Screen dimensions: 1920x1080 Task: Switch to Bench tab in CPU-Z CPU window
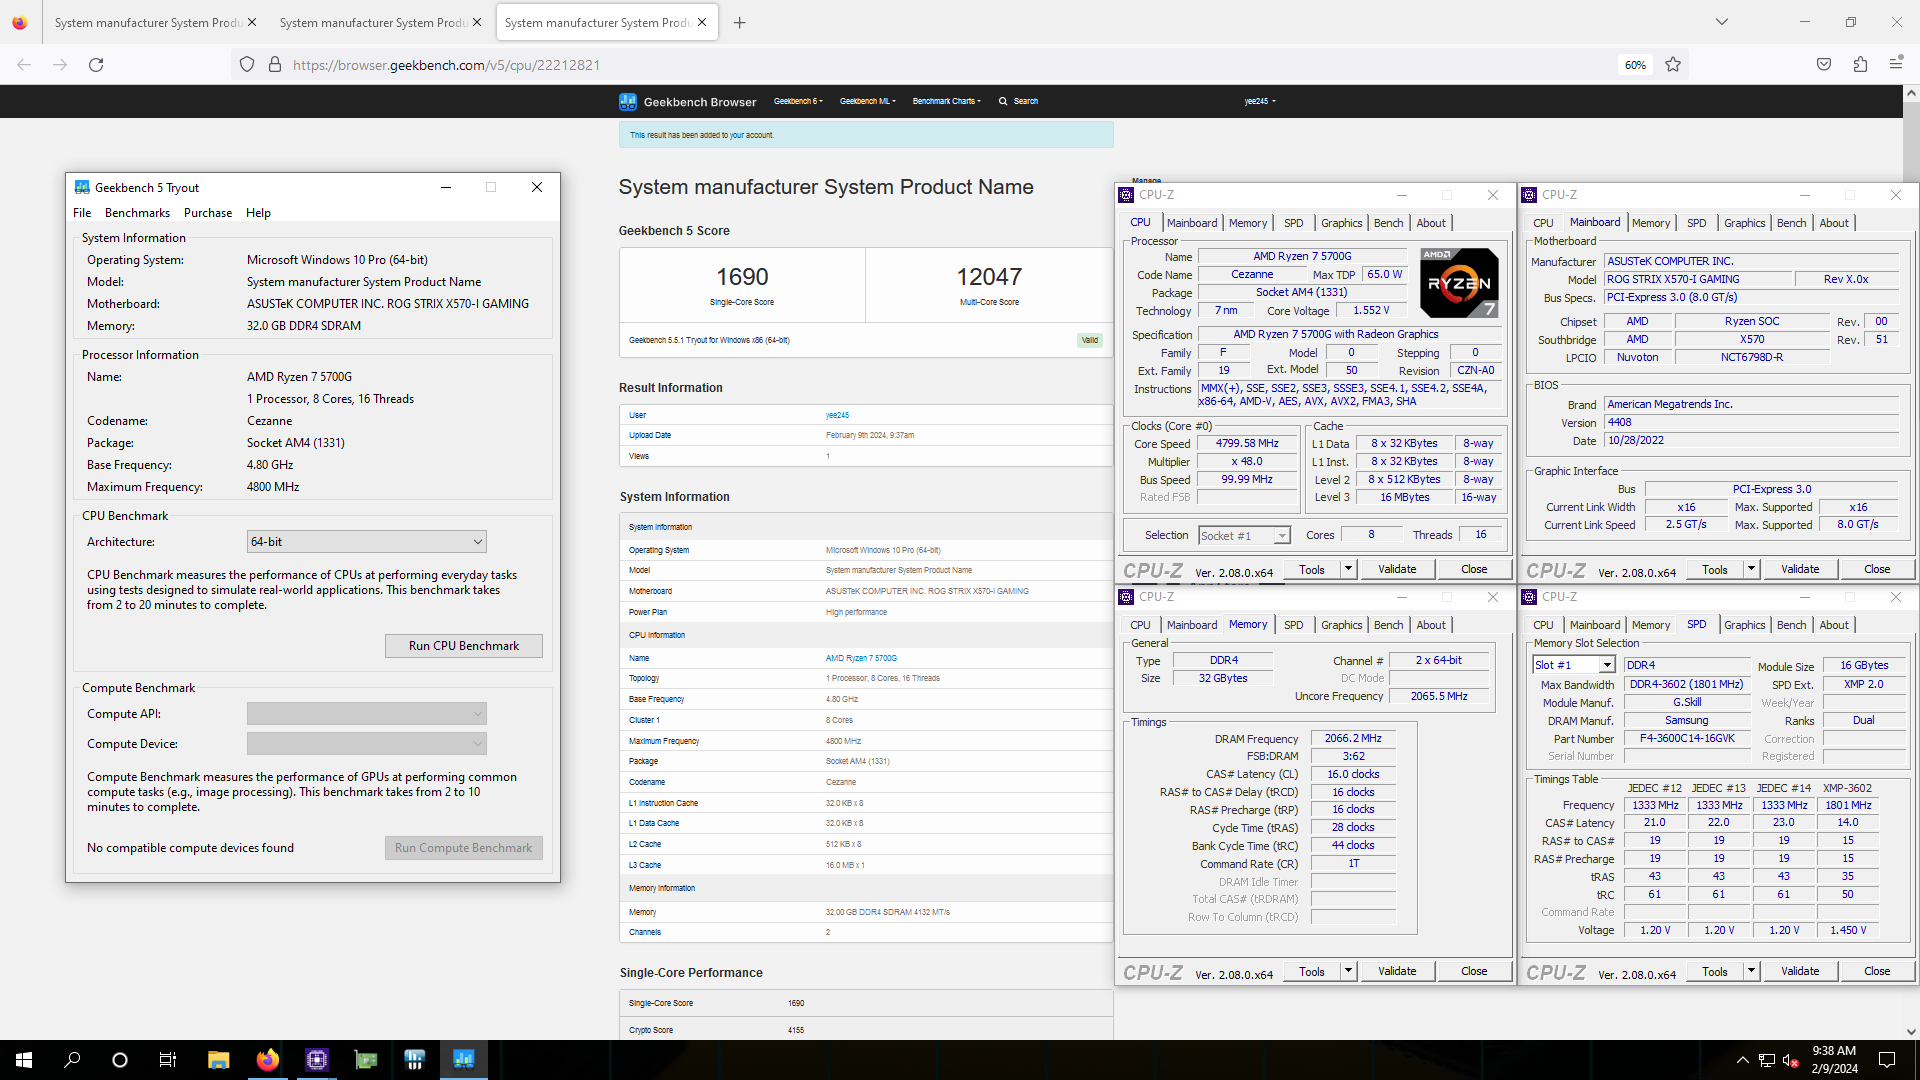(x=1388, y=223)
